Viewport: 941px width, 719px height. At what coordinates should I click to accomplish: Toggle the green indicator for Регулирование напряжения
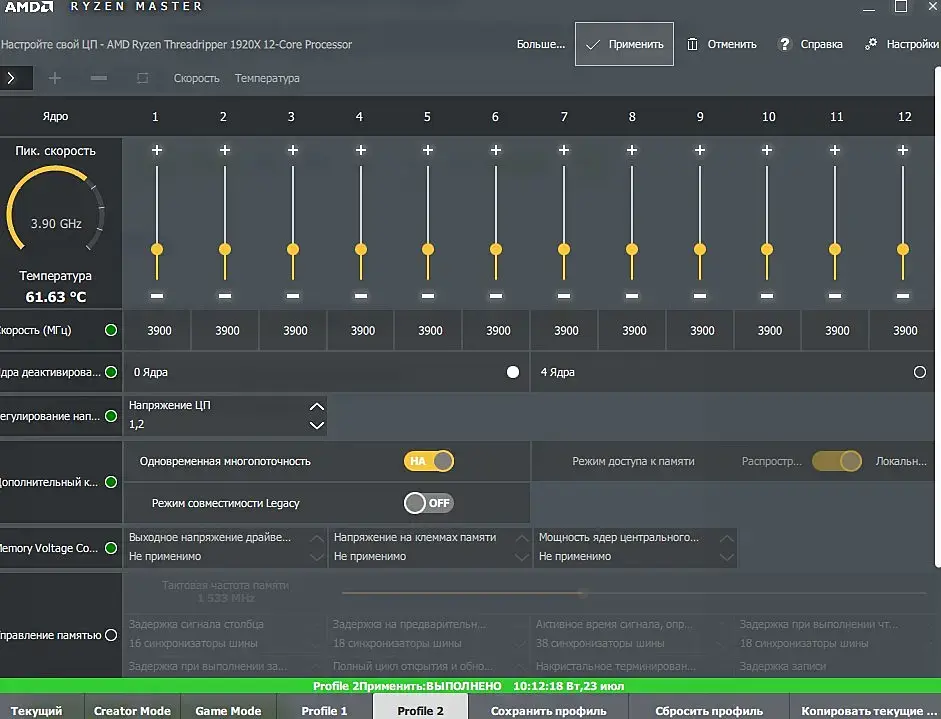111,416
